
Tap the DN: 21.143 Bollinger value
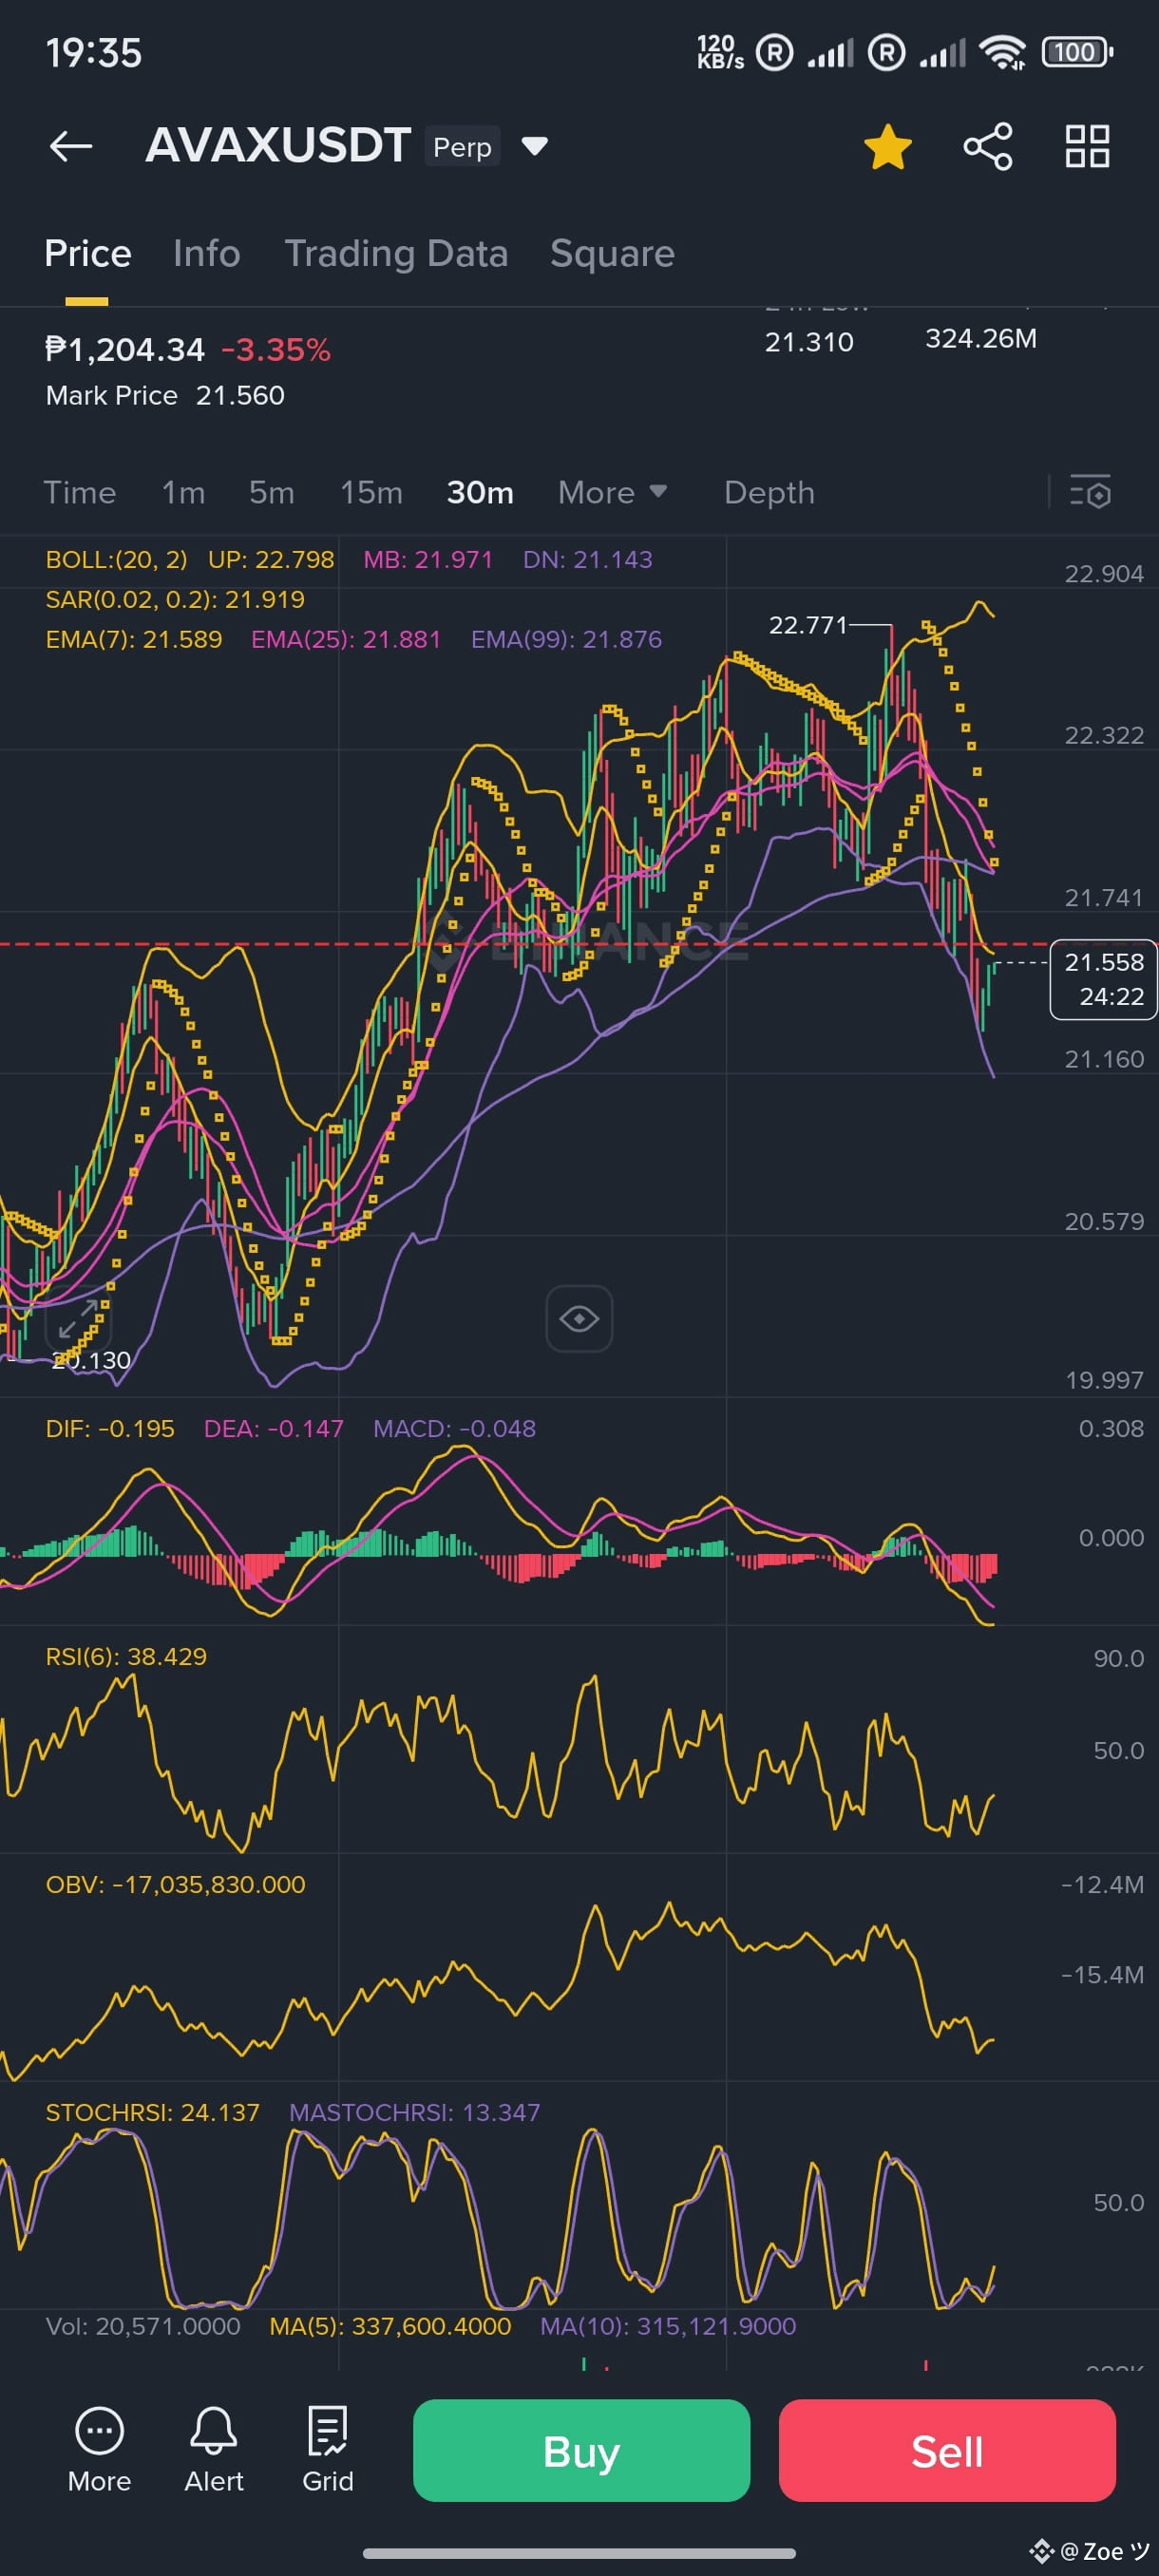[587, 559]
